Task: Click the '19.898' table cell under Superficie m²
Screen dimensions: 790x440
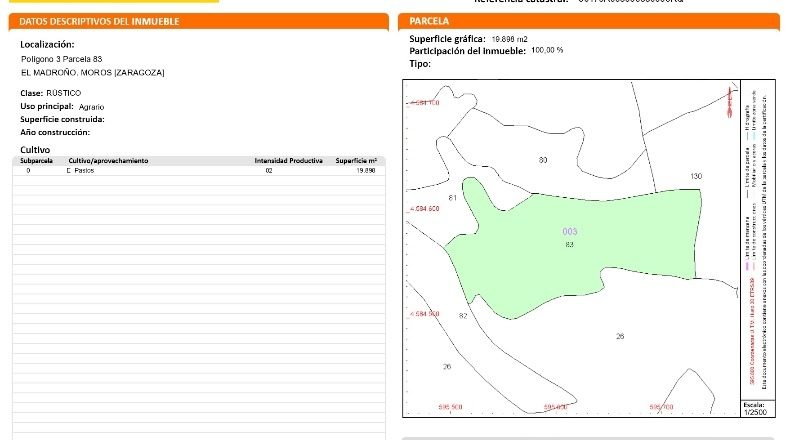Action: [x=366, y=170]
